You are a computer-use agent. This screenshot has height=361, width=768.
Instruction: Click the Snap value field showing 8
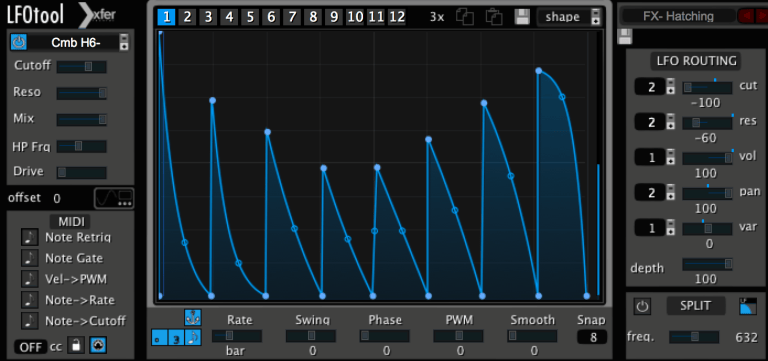(x=592, y=337)
